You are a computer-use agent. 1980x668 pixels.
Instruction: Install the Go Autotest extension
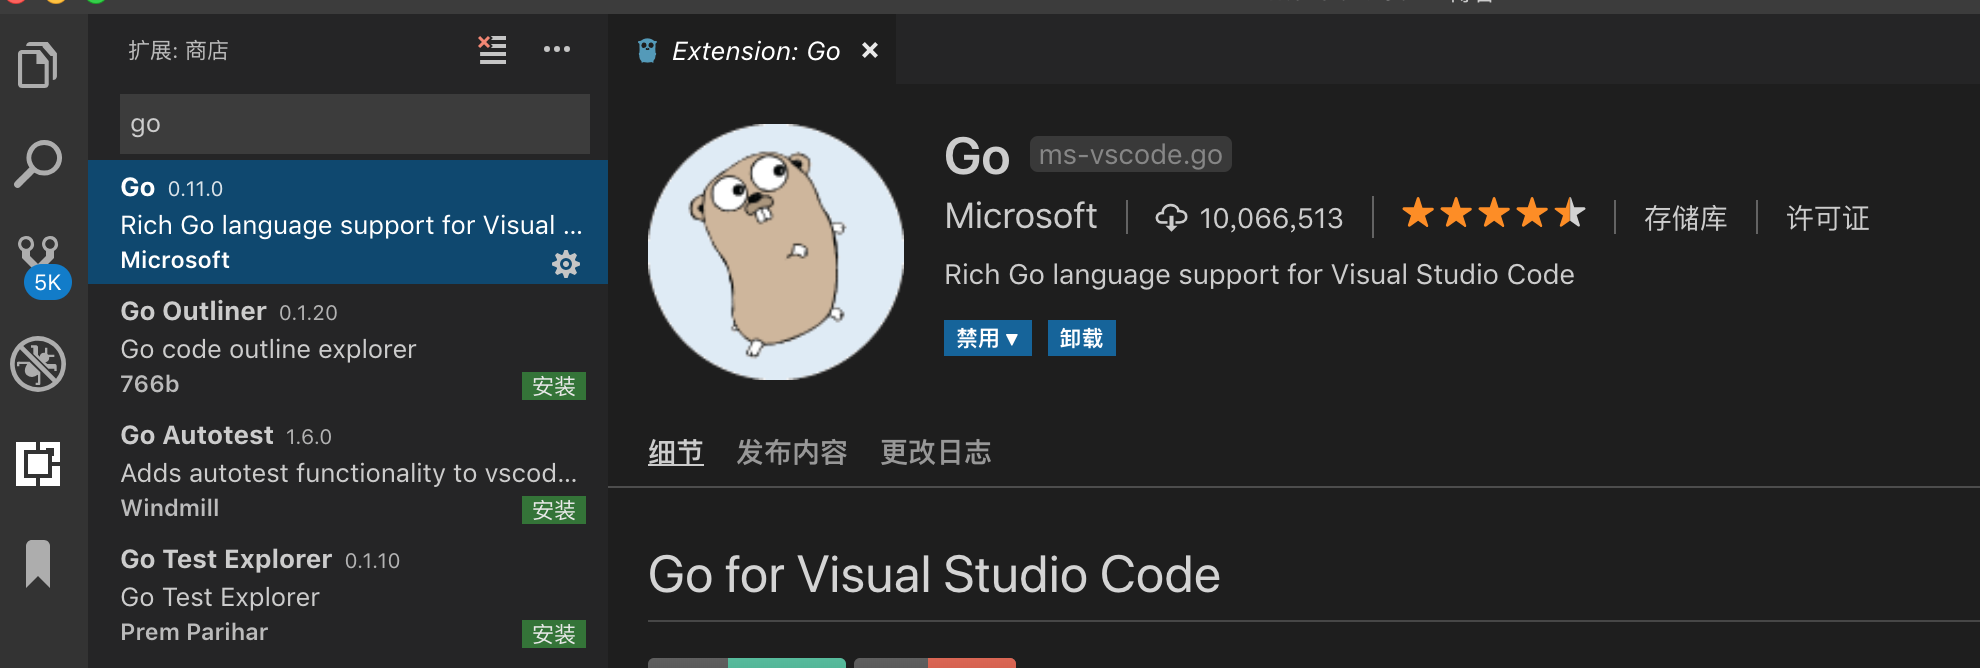pos(554,510)
